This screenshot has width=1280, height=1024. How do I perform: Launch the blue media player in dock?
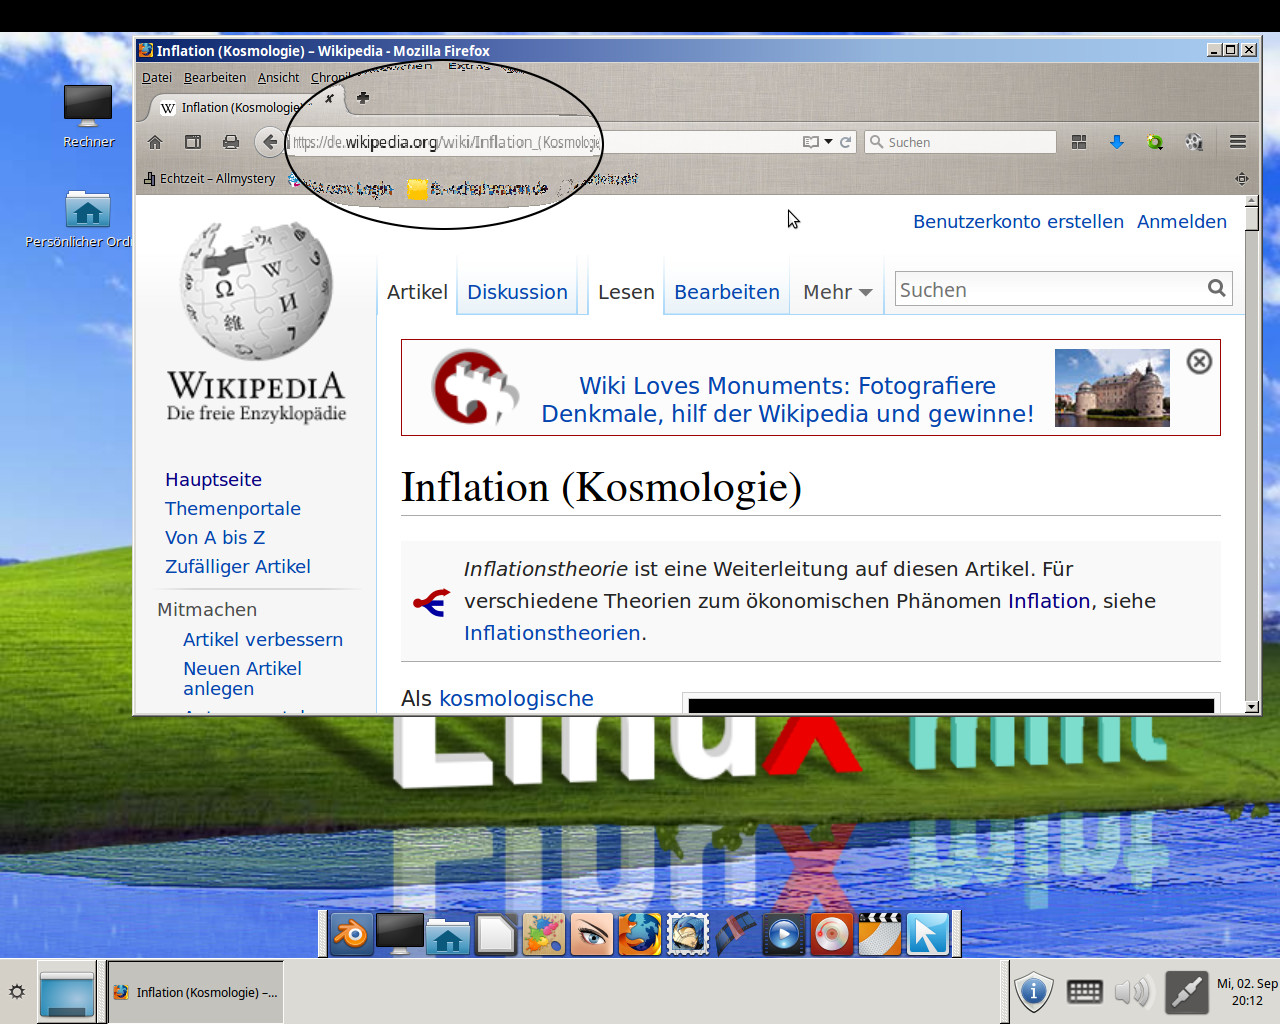[x=784, y=935]
